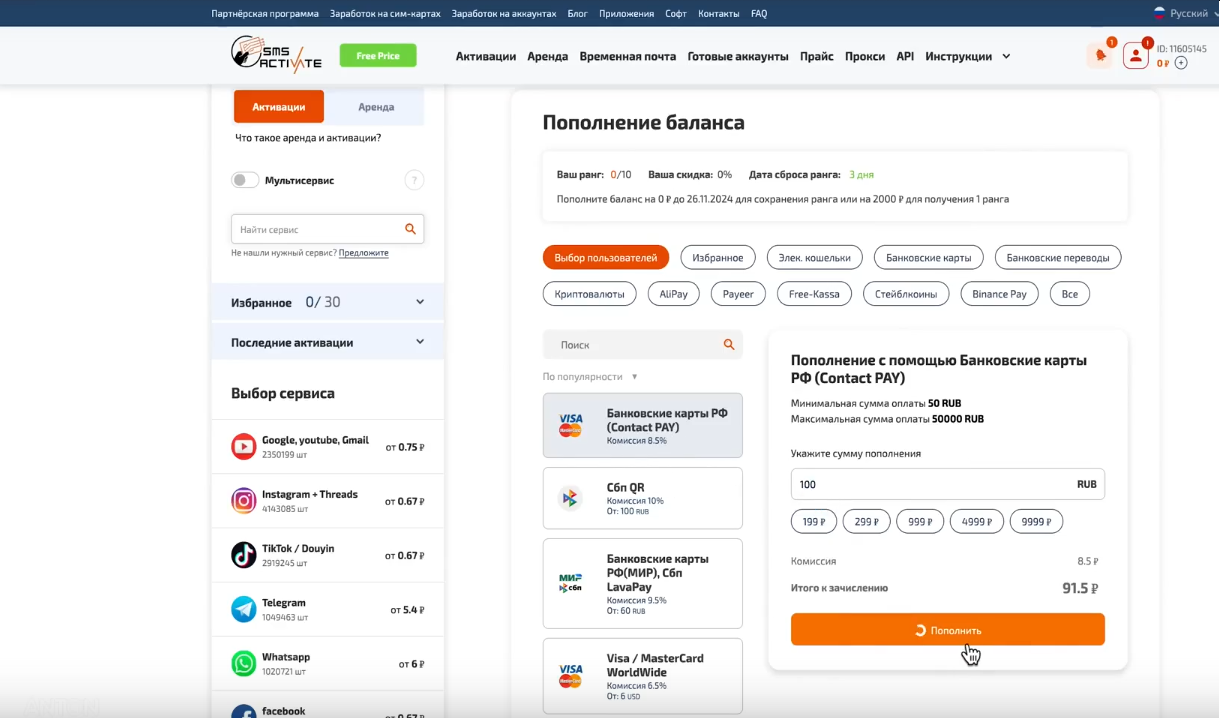Screen dimensions: 1220x718
Task: Click the payment method search magnifier icon
Action: click(x=729, y=345)
